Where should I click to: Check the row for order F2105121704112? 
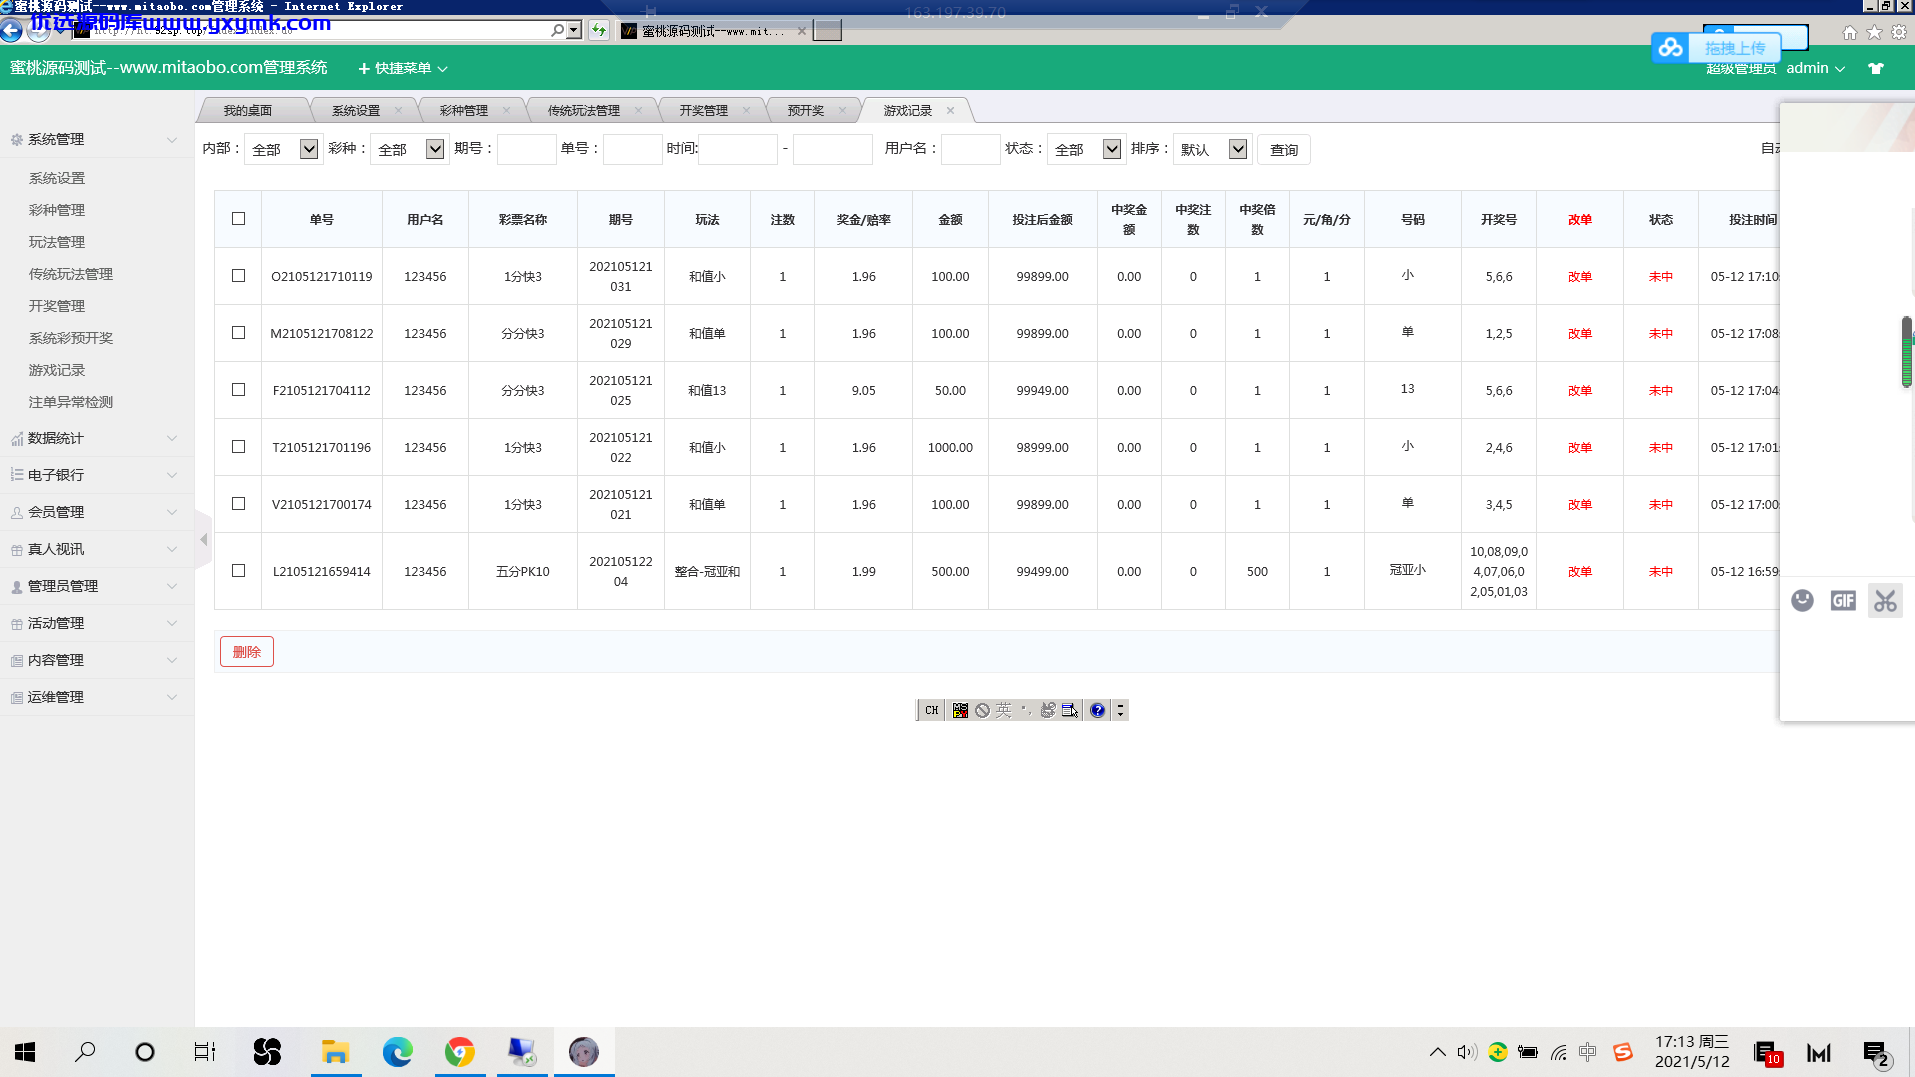238,390
